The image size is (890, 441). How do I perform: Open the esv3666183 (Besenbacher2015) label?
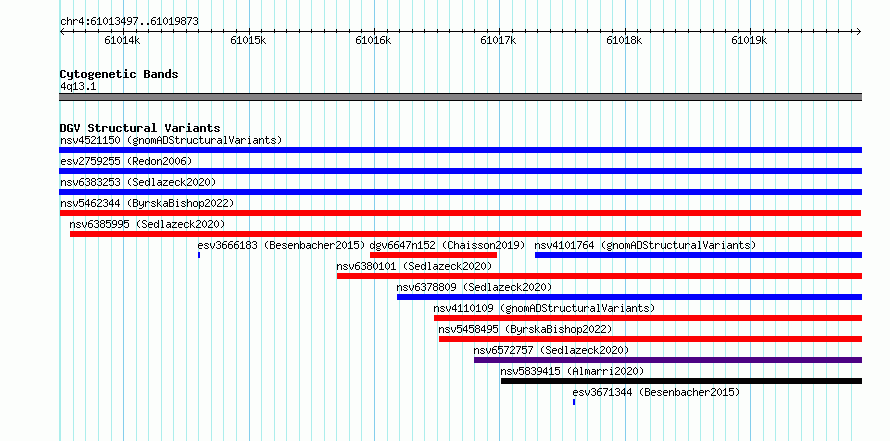point(281,245)
